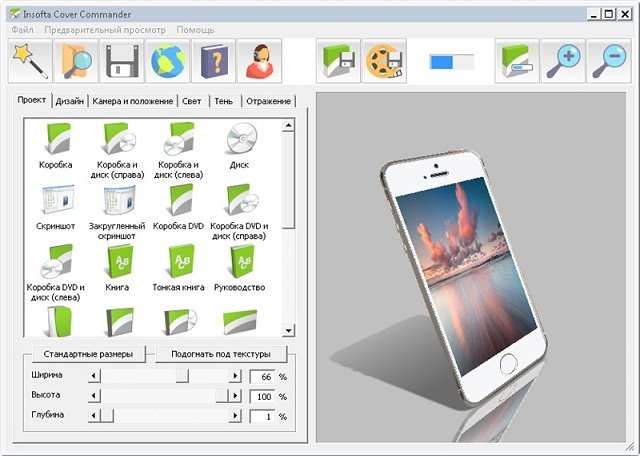Save image using green box floppy icon
The image size is (640, 456).
tap(338, 61)
